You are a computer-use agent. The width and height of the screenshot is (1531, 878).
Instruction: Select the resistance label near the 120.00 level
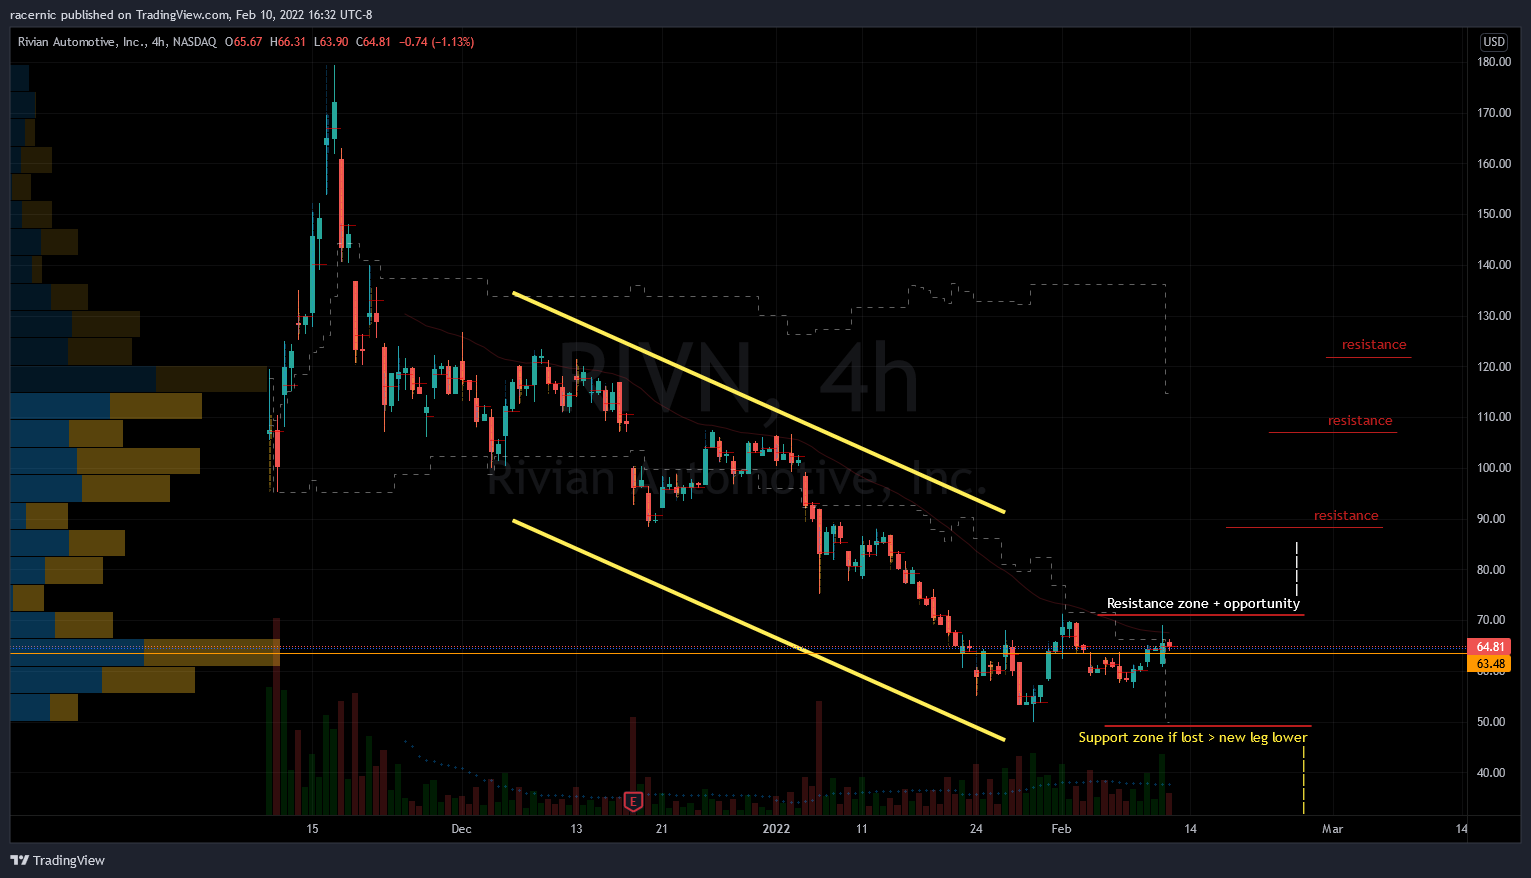click(x=1374, y=345)
